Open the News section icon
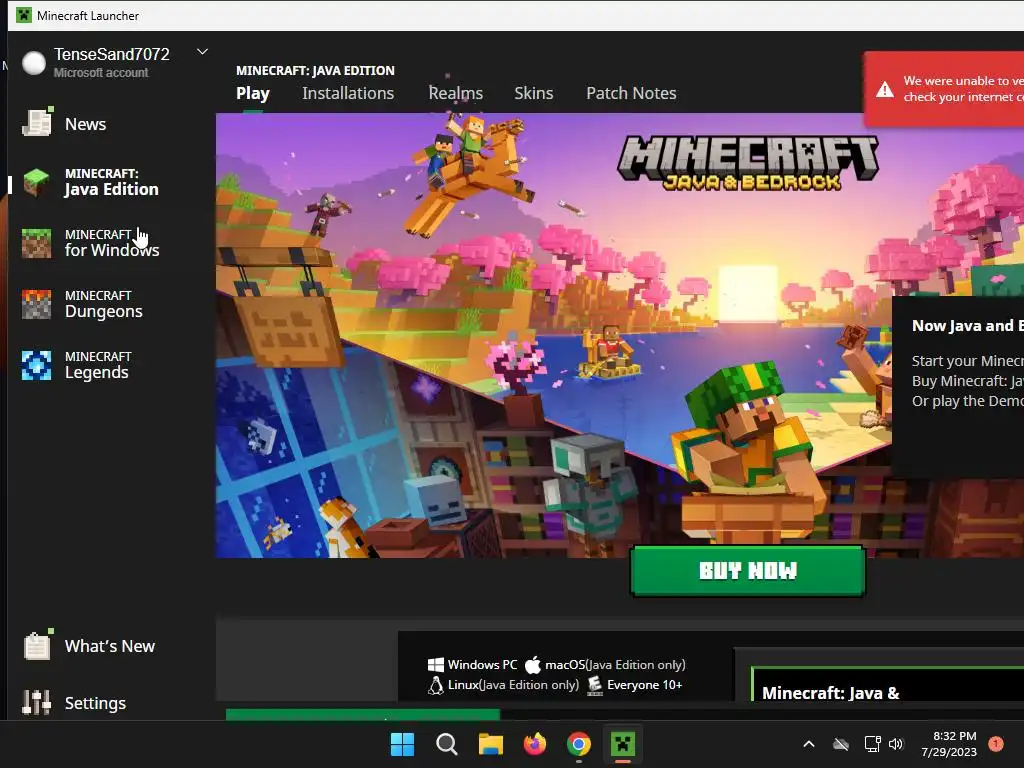This screenshot has height=768, width=1024. pos(37,122)
